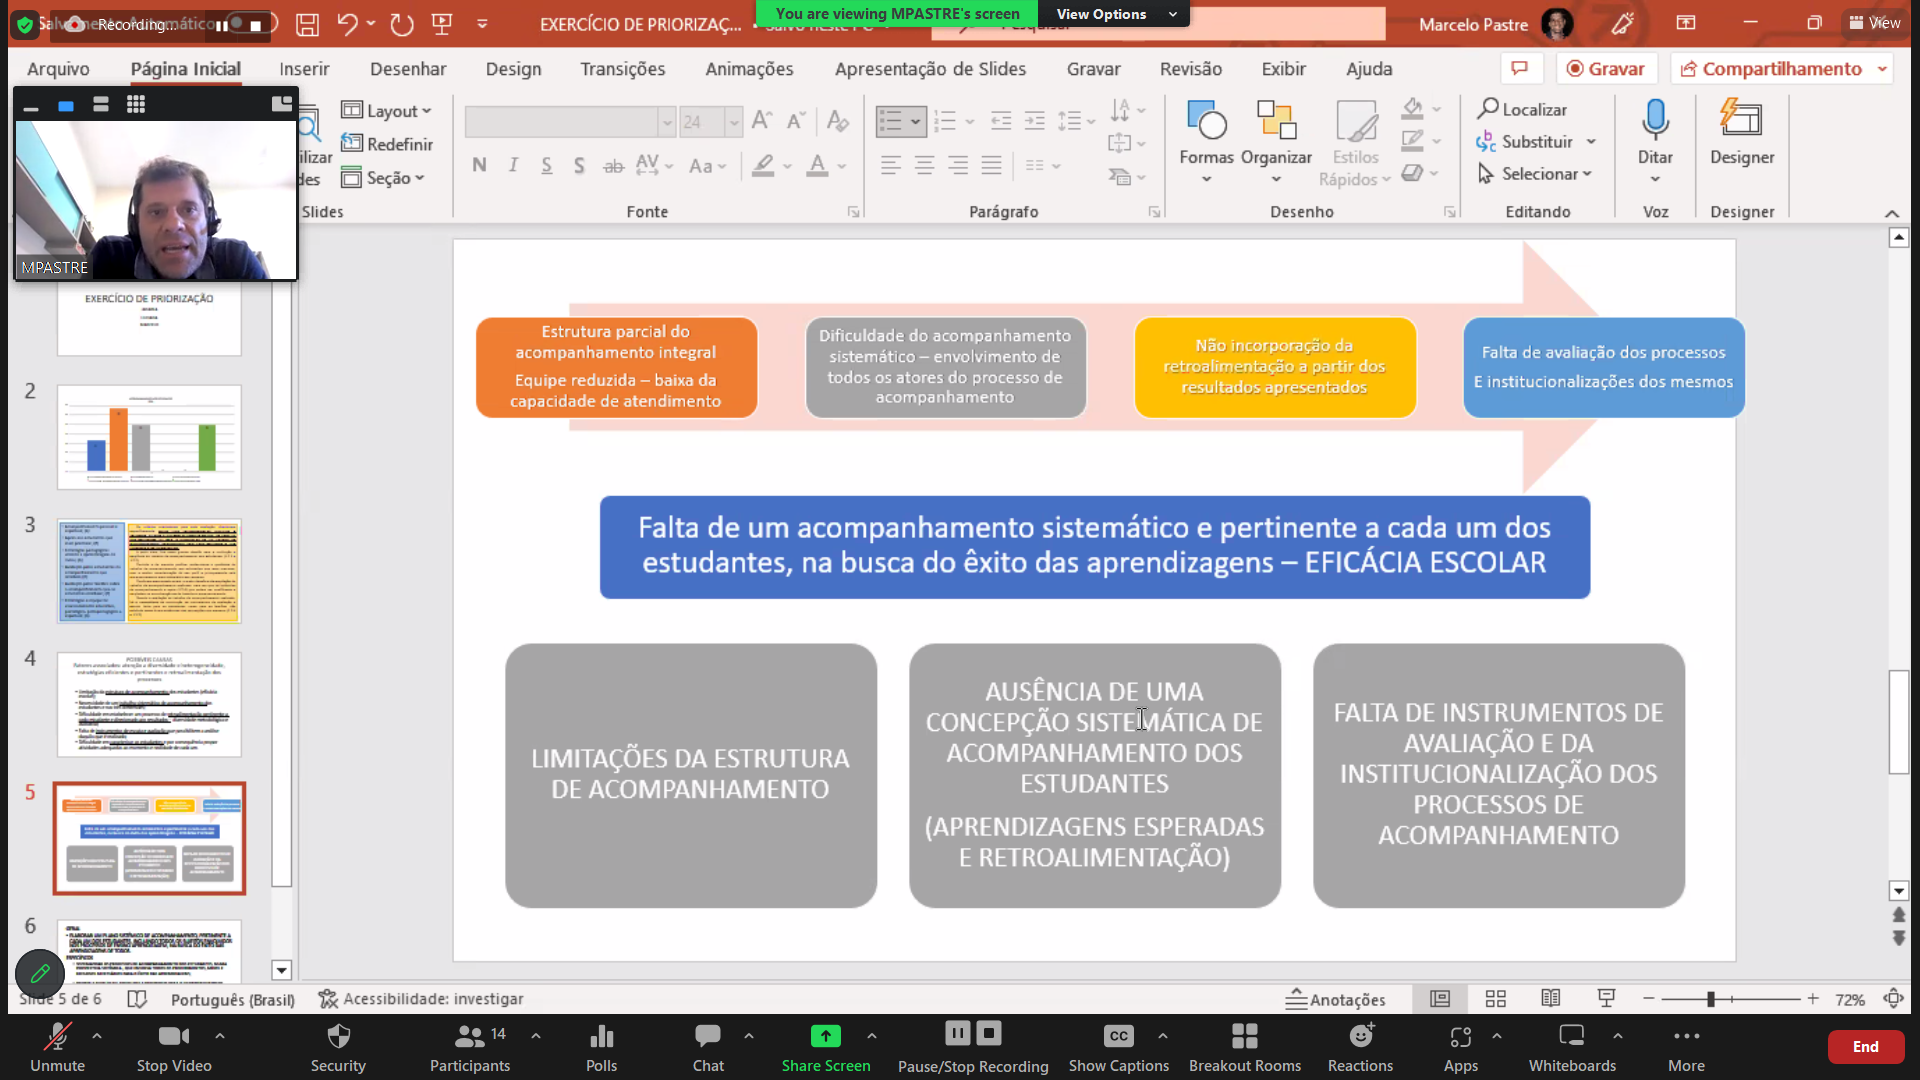Open the Arquivo tab
Image resolution: width=1920 pixels, height=1080 pixels.
58,68
